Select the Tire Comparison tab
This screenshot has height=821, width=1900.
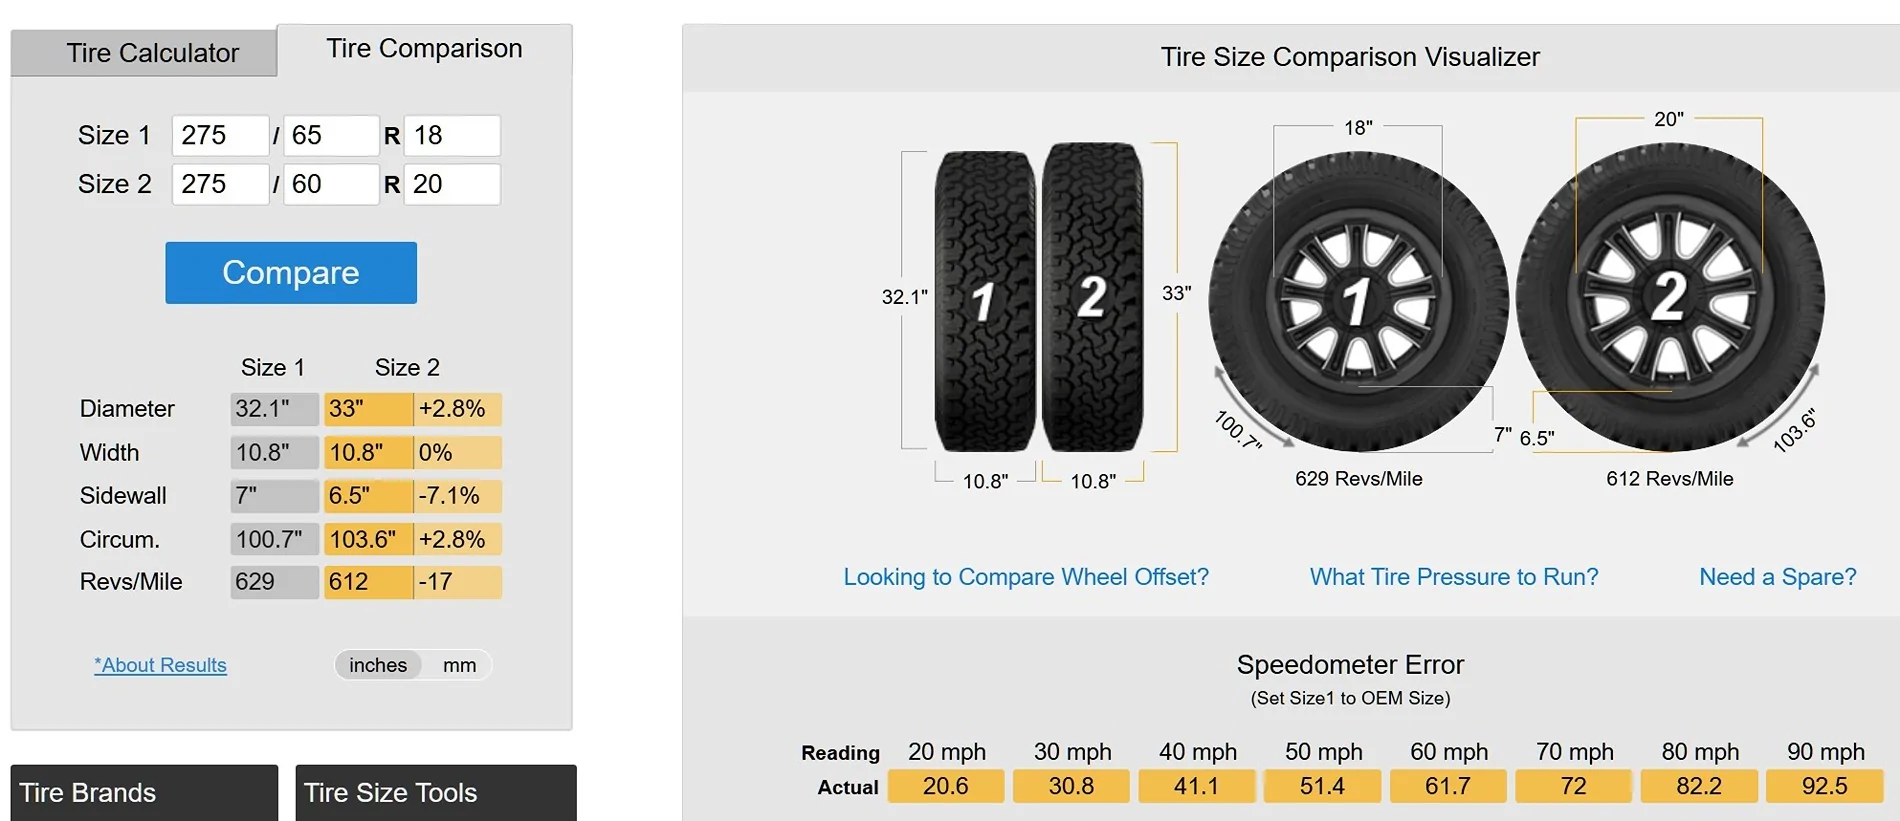[x=424, y=49]
